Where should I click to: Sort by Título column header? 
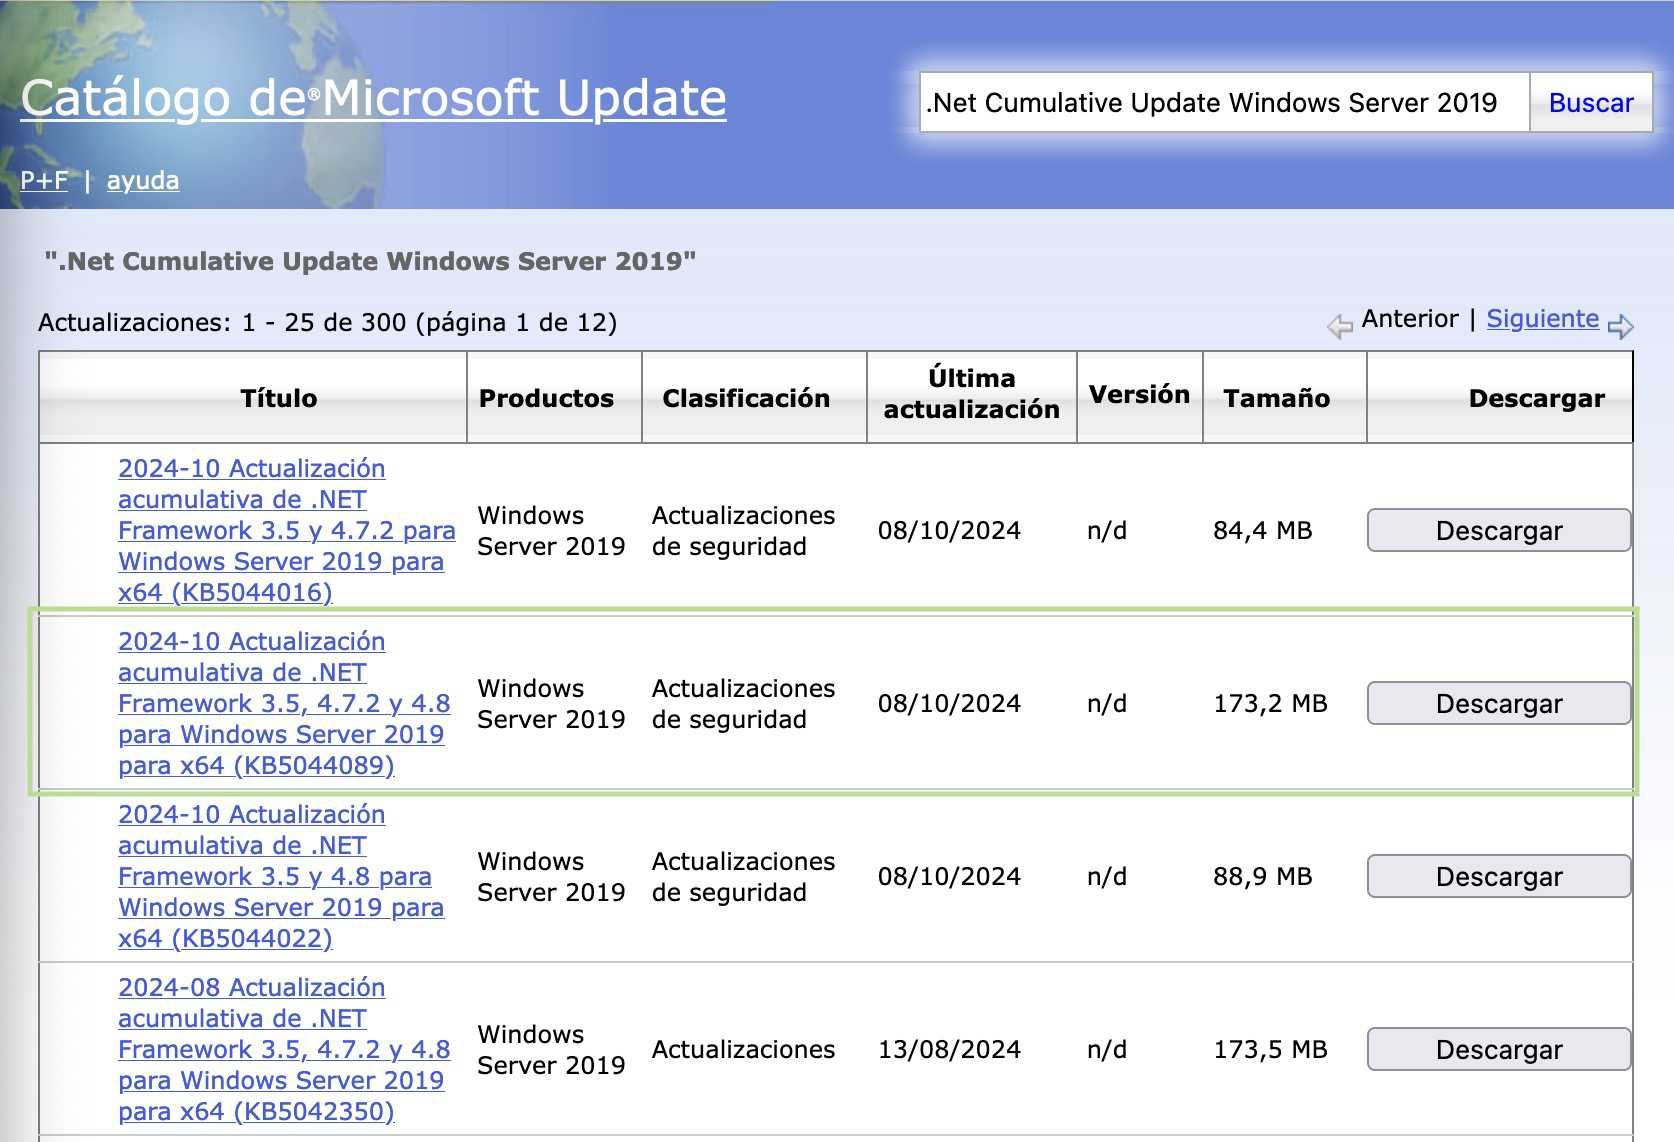278,398
